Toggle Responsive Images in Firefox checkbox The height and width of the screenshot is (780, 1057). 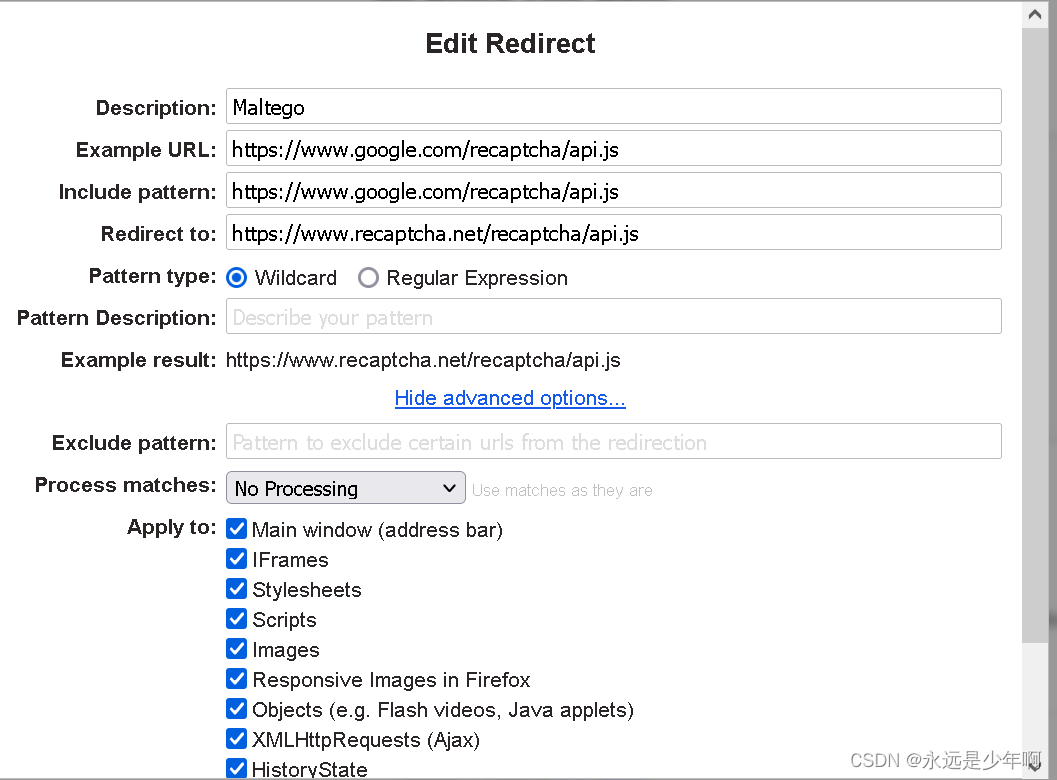[237, 679]
